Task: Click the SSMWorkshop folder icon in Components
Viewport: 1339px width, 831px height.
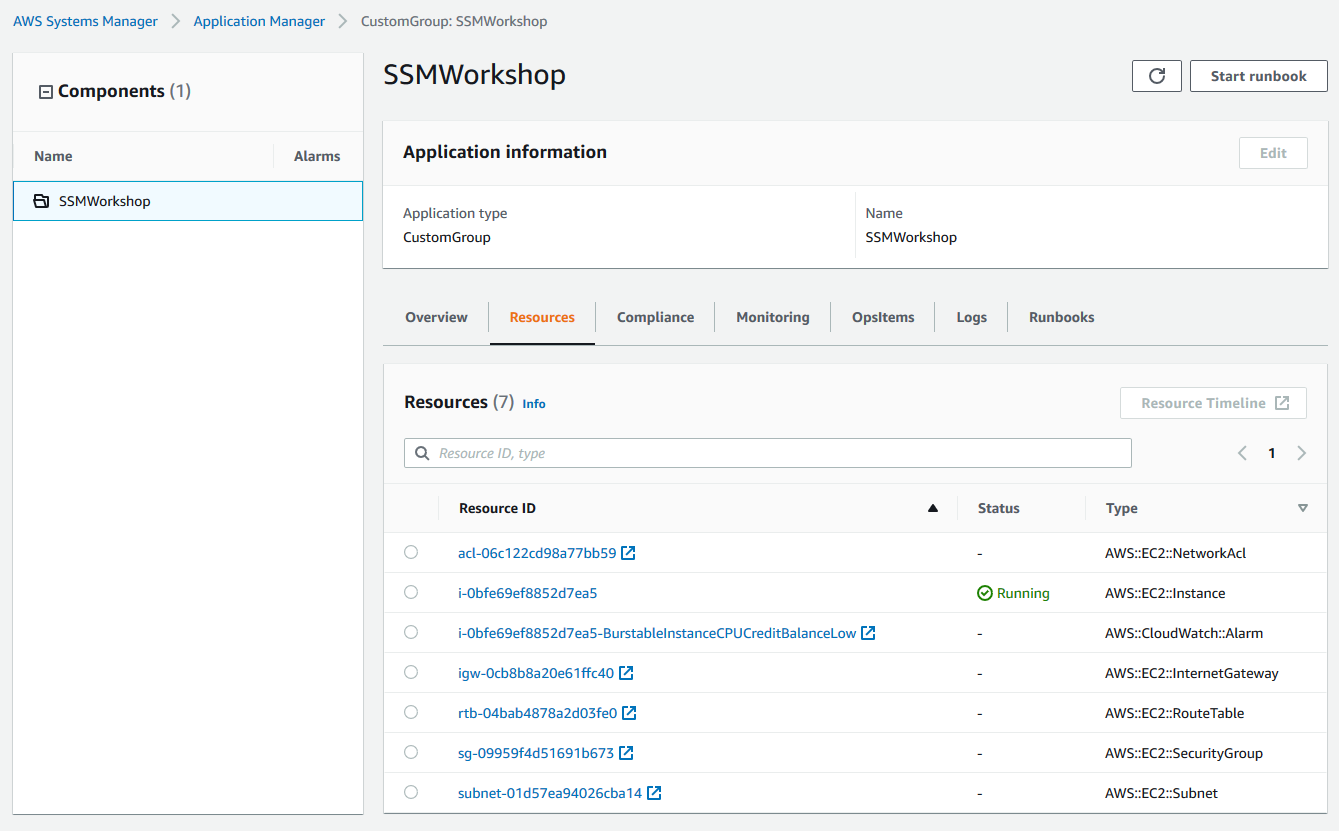Action: click(41, 201)
